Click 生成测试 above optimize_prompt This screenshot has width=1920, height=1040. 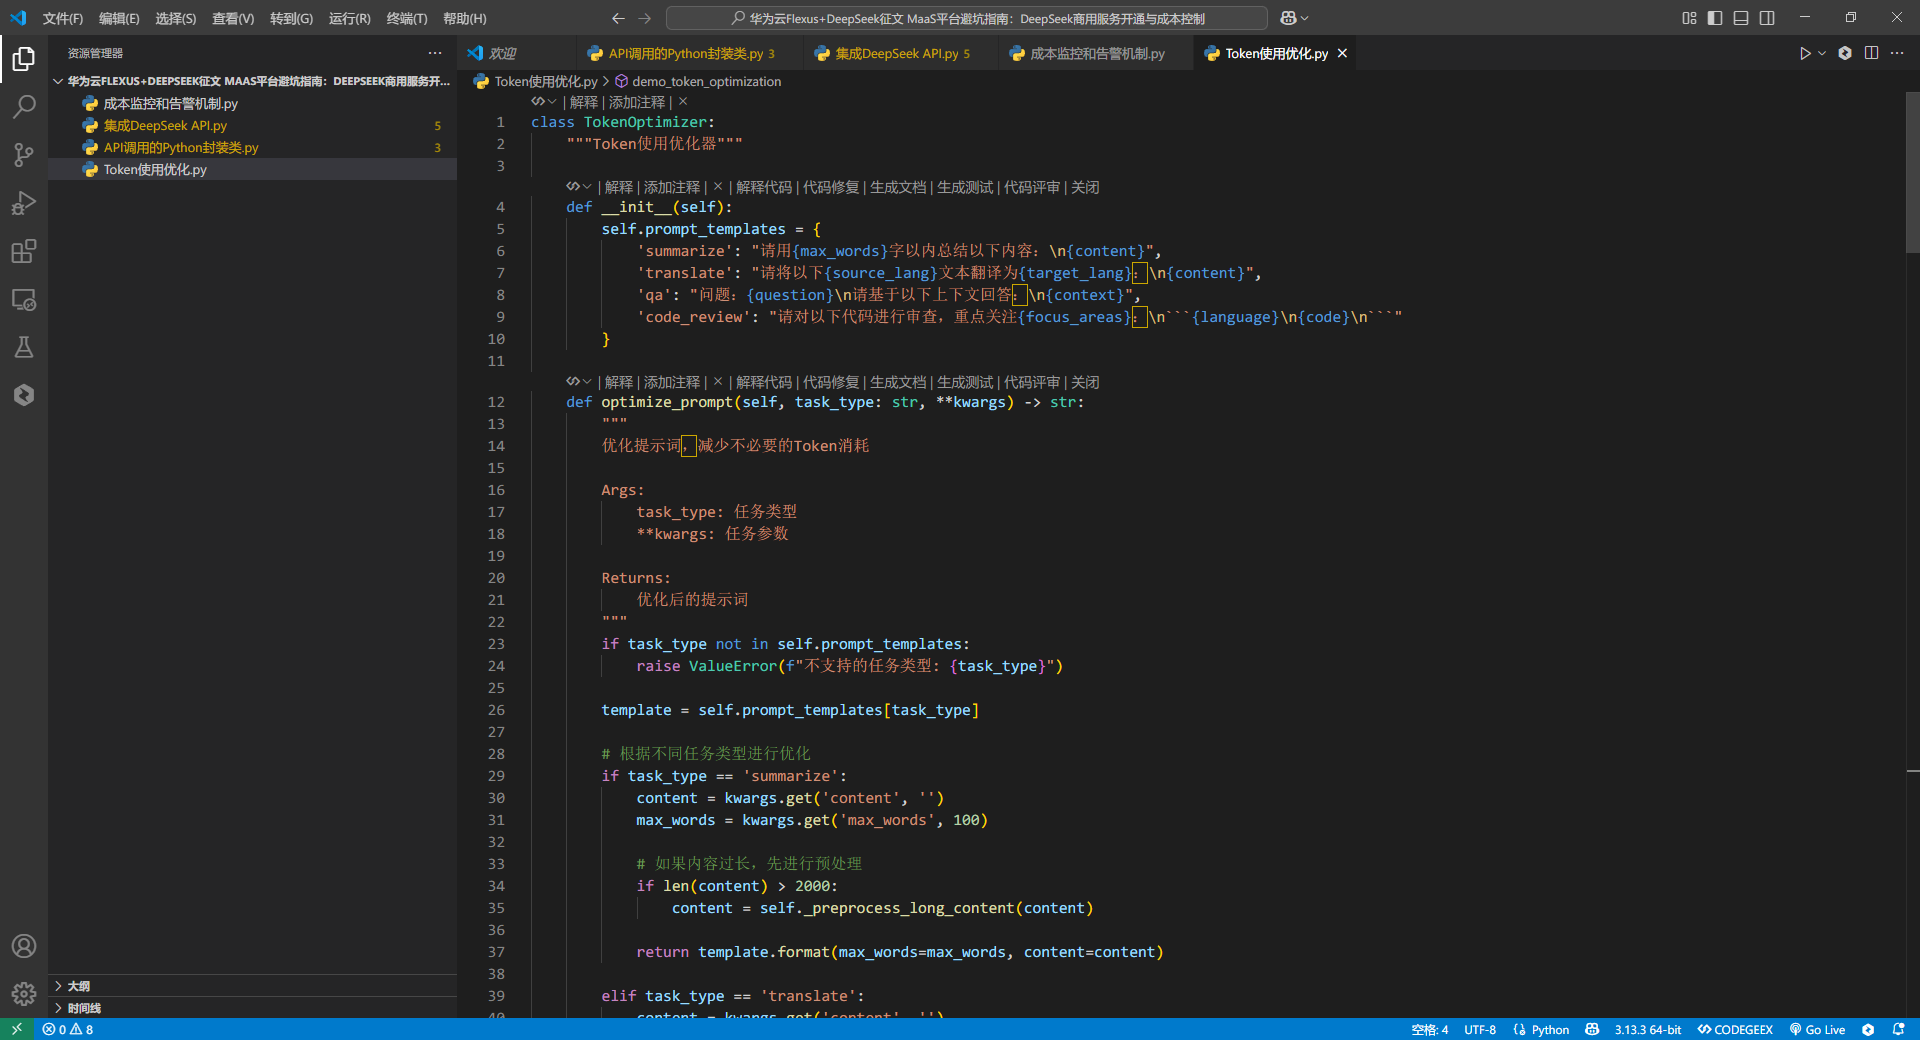[x=965, y=382]
